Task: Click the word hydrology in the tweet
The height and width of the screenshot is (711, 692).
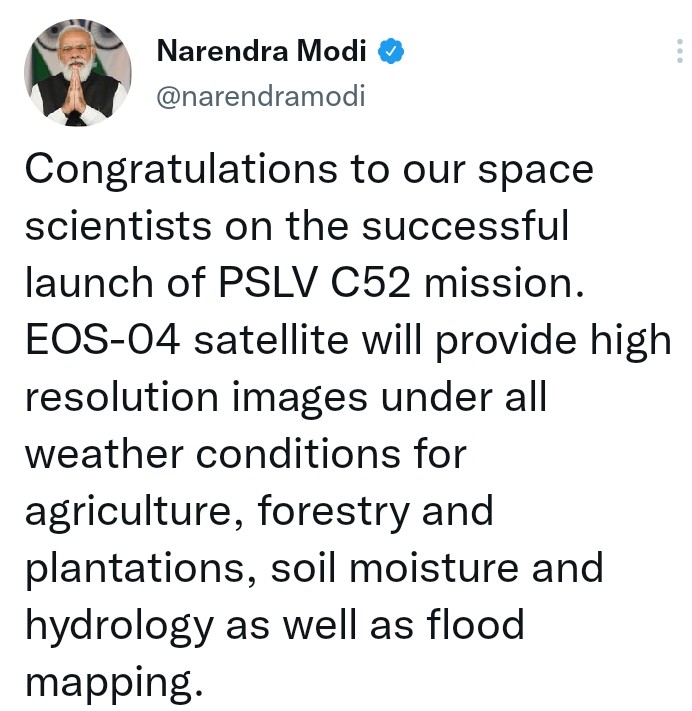Action: 119,626
